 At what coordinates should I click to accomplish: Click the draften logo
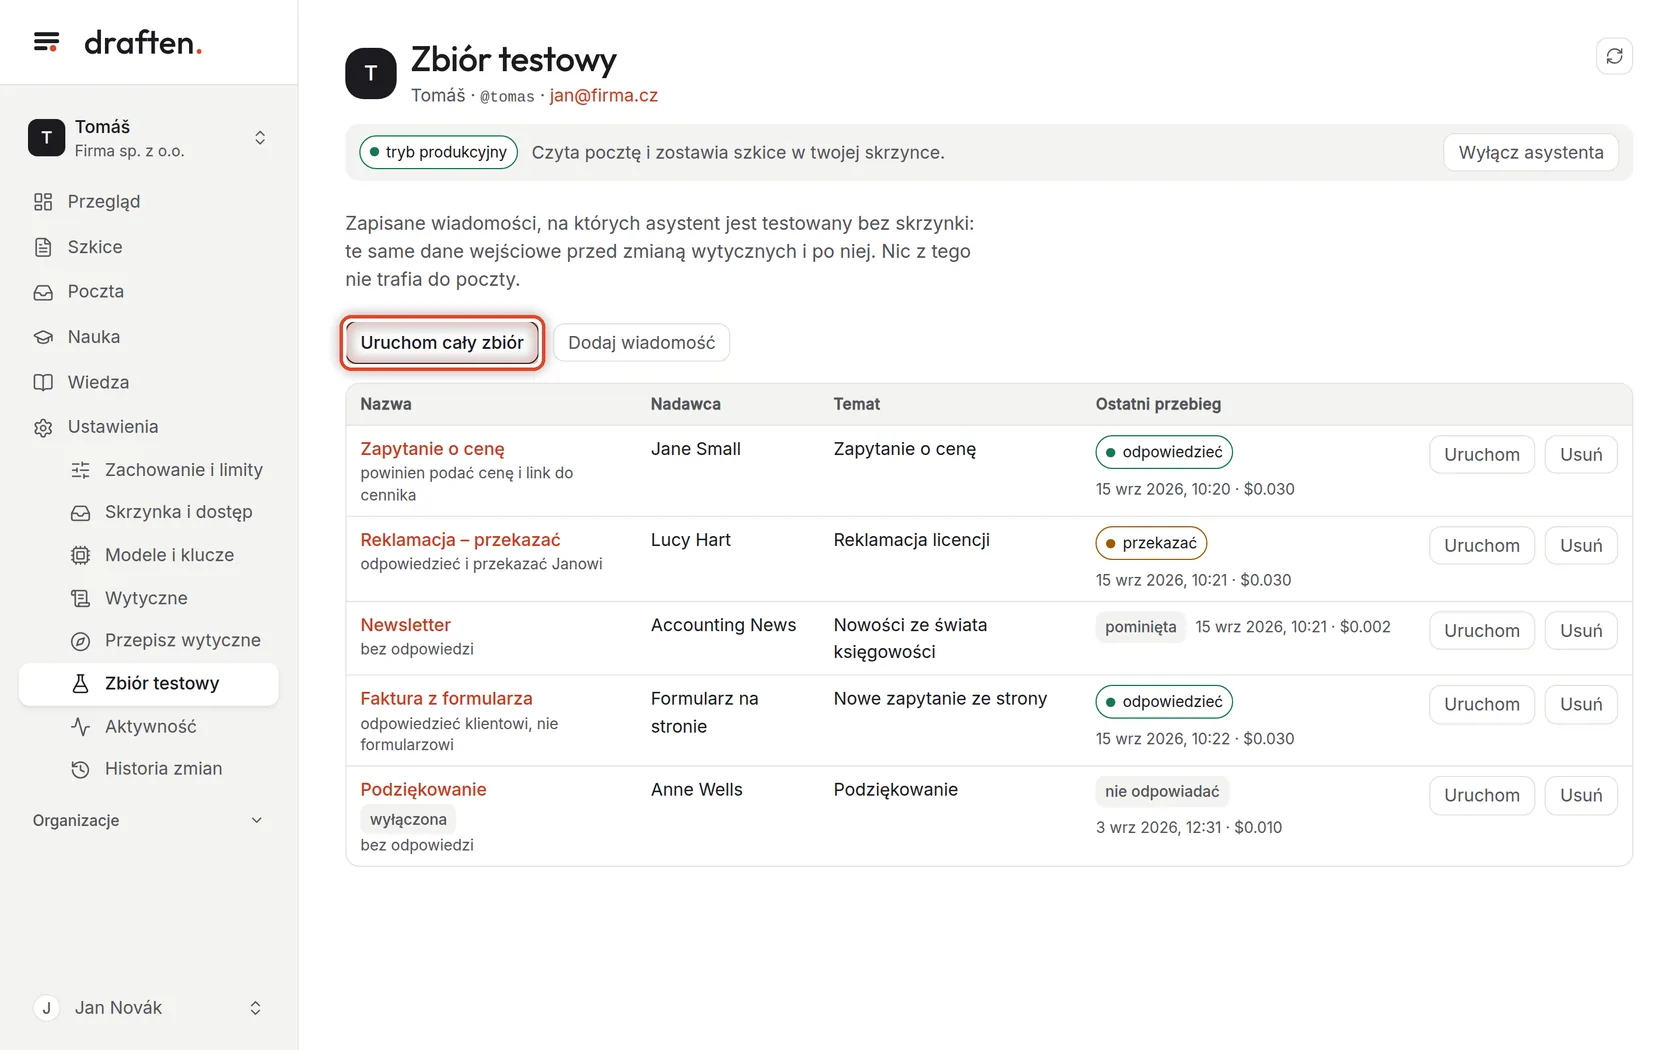(x=143, y=43)
